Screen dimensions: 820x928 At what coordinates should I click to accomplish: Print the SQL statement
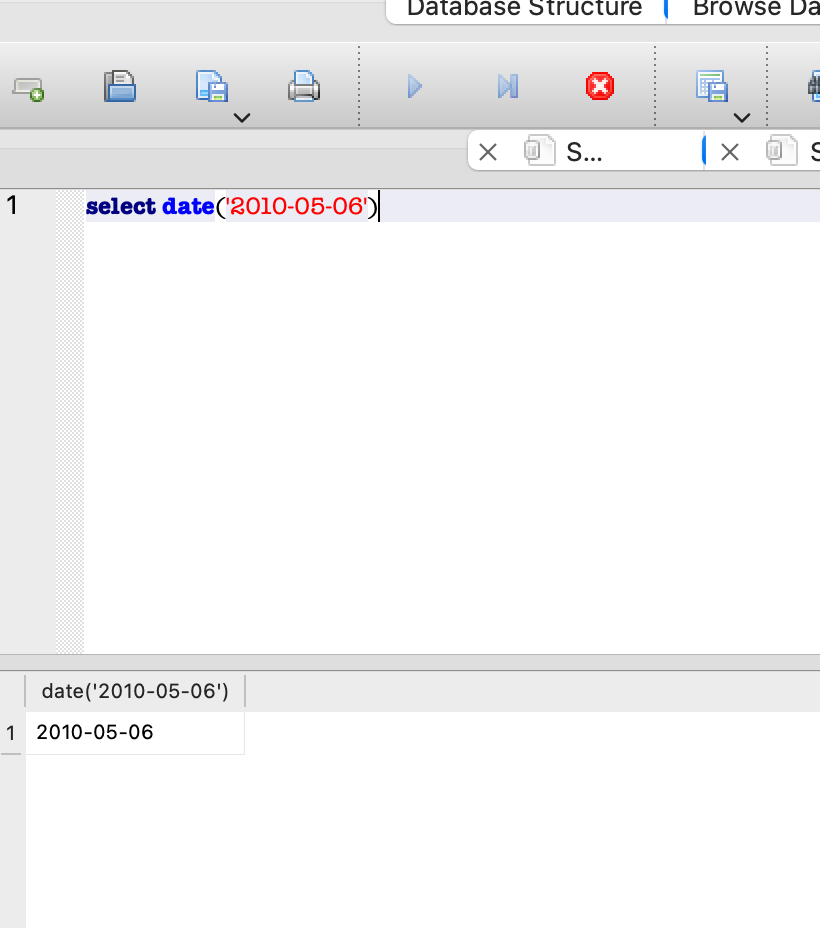303,87
